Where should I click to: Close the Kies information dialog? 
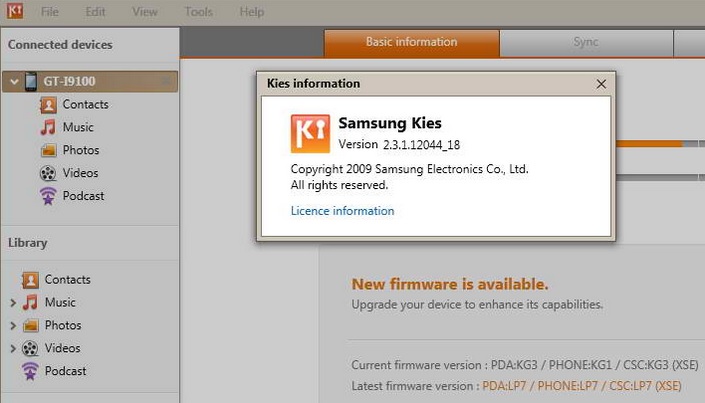(x=601, y=84)
